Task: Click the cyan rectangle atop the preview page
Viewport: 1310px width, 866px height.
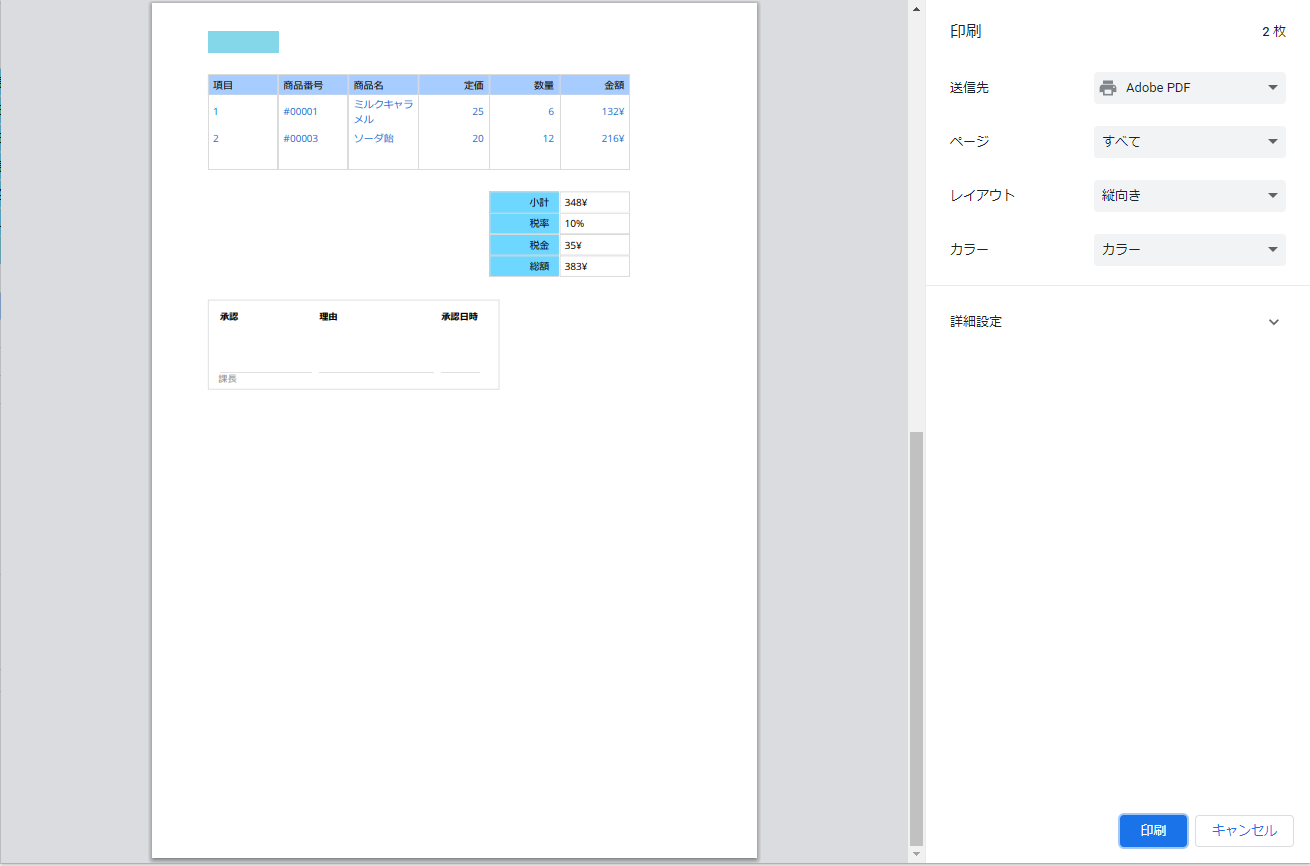Action: [x=243, y=42]
